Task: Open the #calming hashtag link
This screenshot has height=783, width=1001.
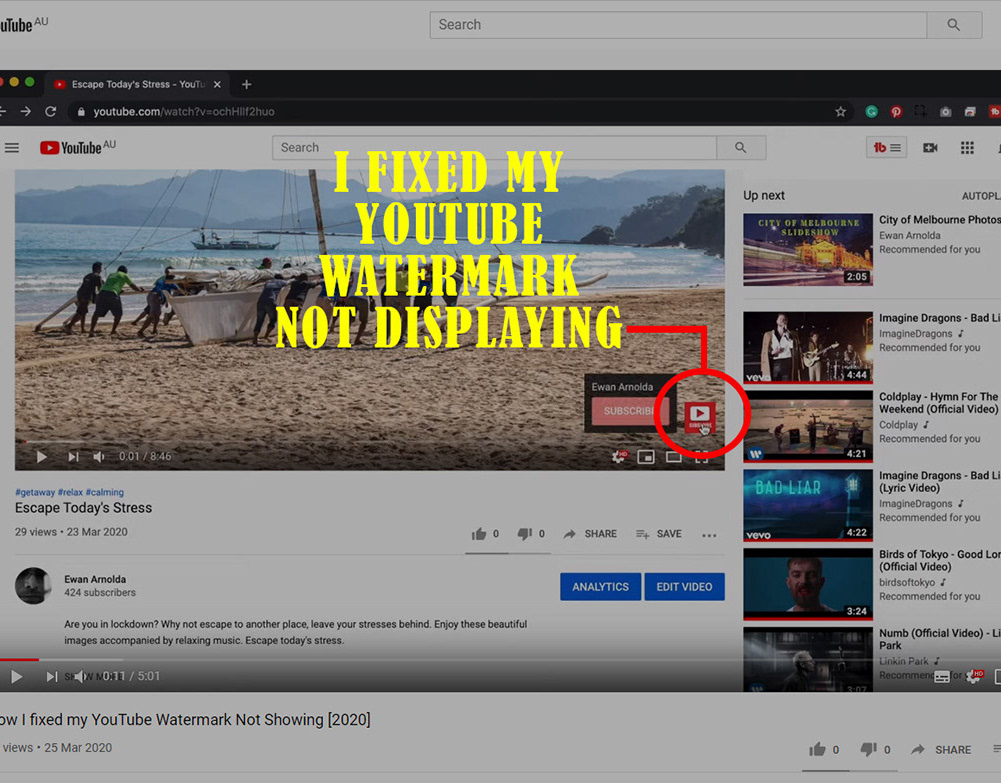Action: point(105,492)
